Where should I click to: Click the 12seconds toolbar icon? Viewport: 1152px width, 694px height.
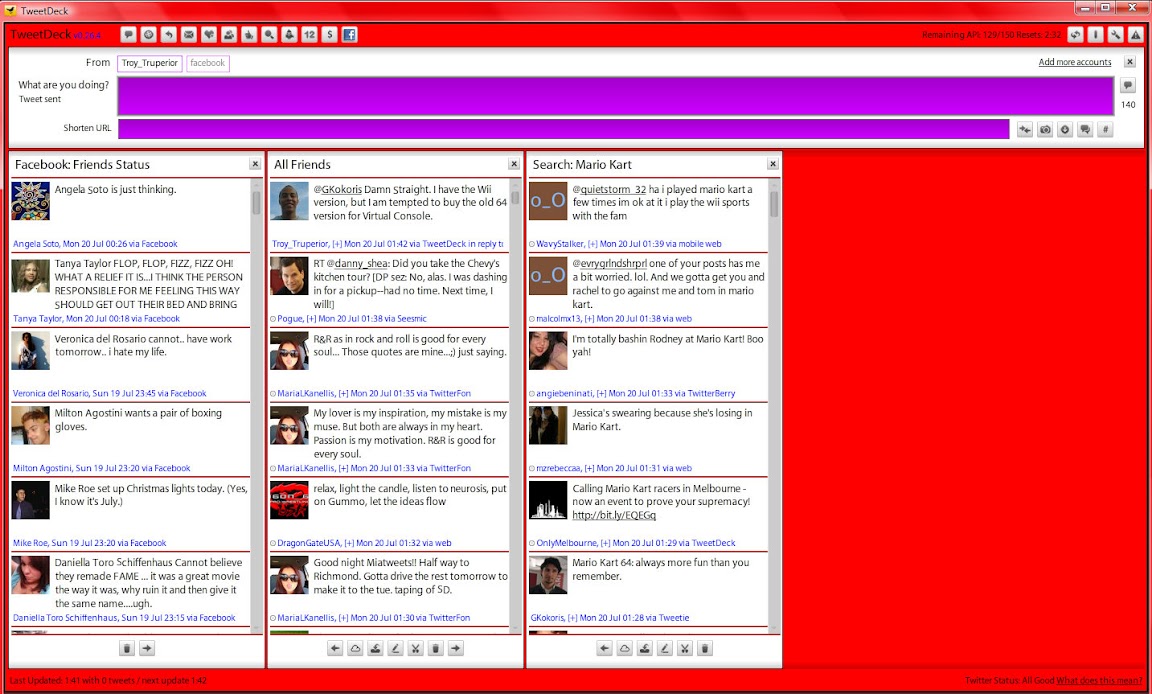(309, 35)
